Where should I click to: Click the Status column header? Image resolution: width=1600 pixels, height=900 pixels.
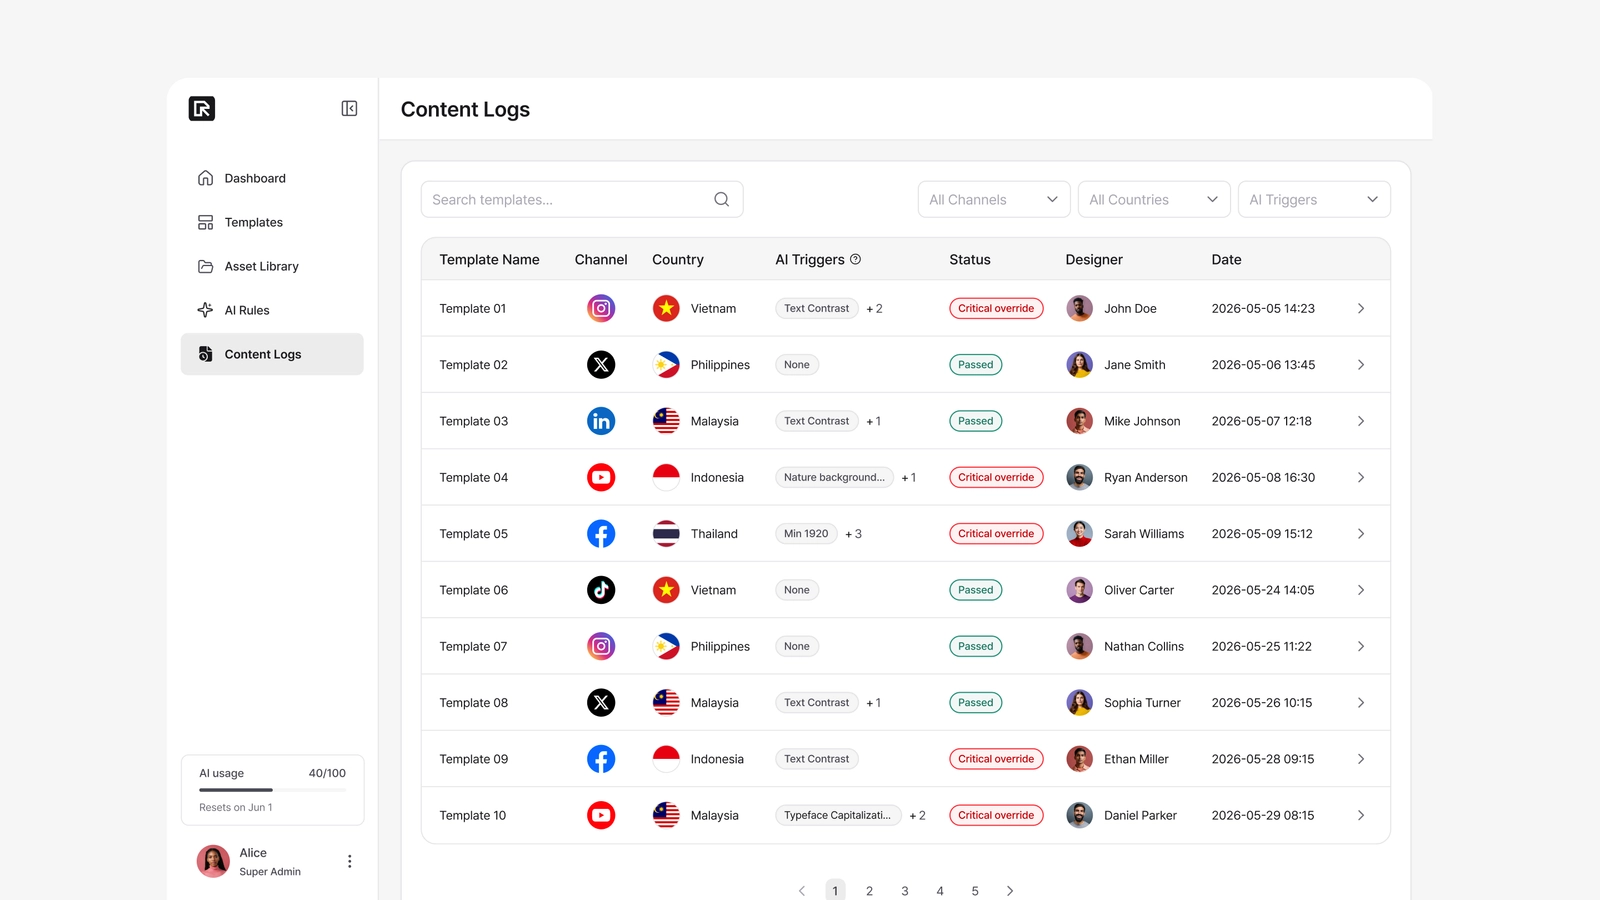pyautogui.click(x=970, y=259)
